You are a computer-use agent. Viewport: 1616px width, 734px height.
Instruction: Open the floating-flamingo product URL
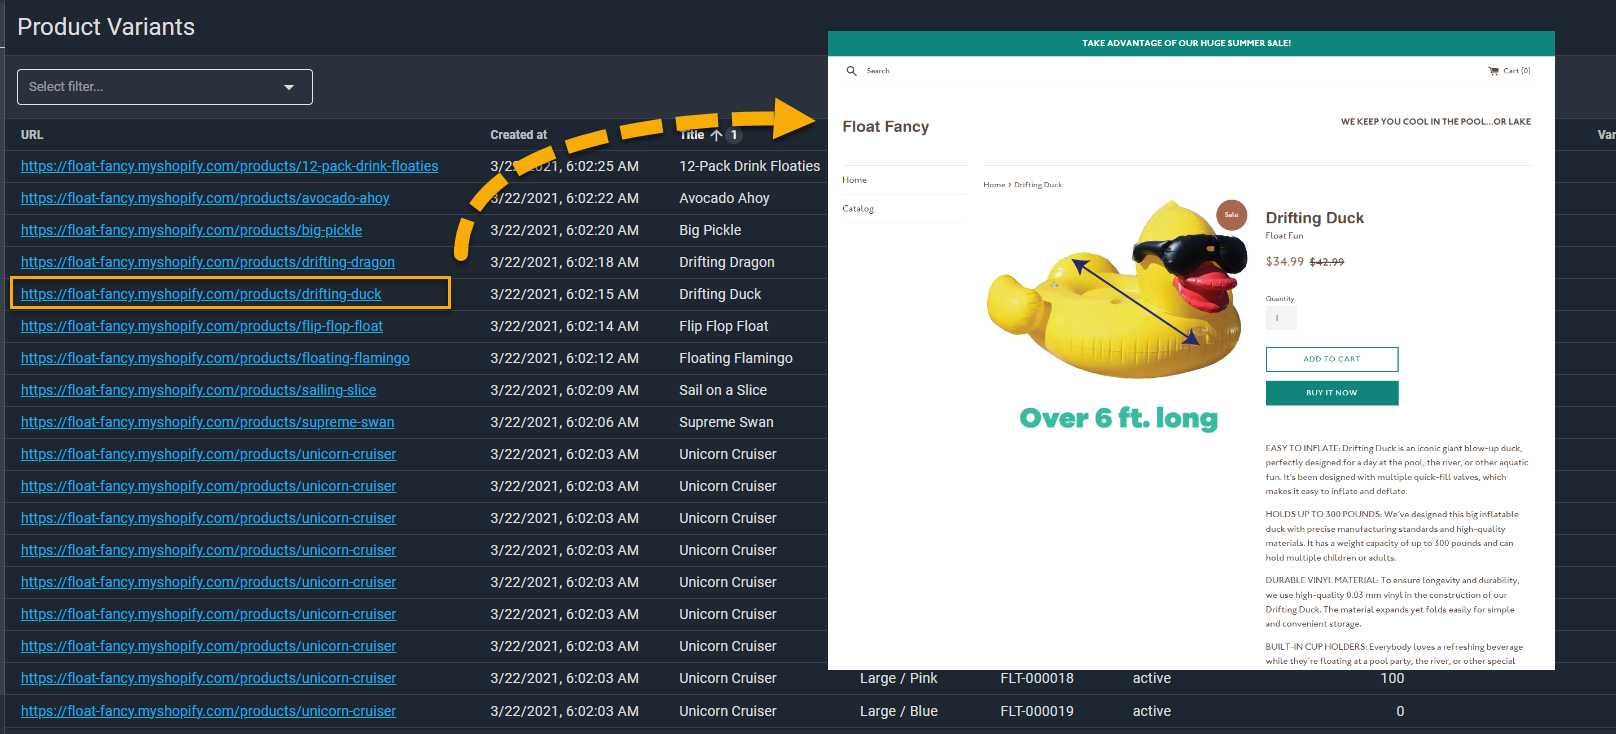point(215,358)
